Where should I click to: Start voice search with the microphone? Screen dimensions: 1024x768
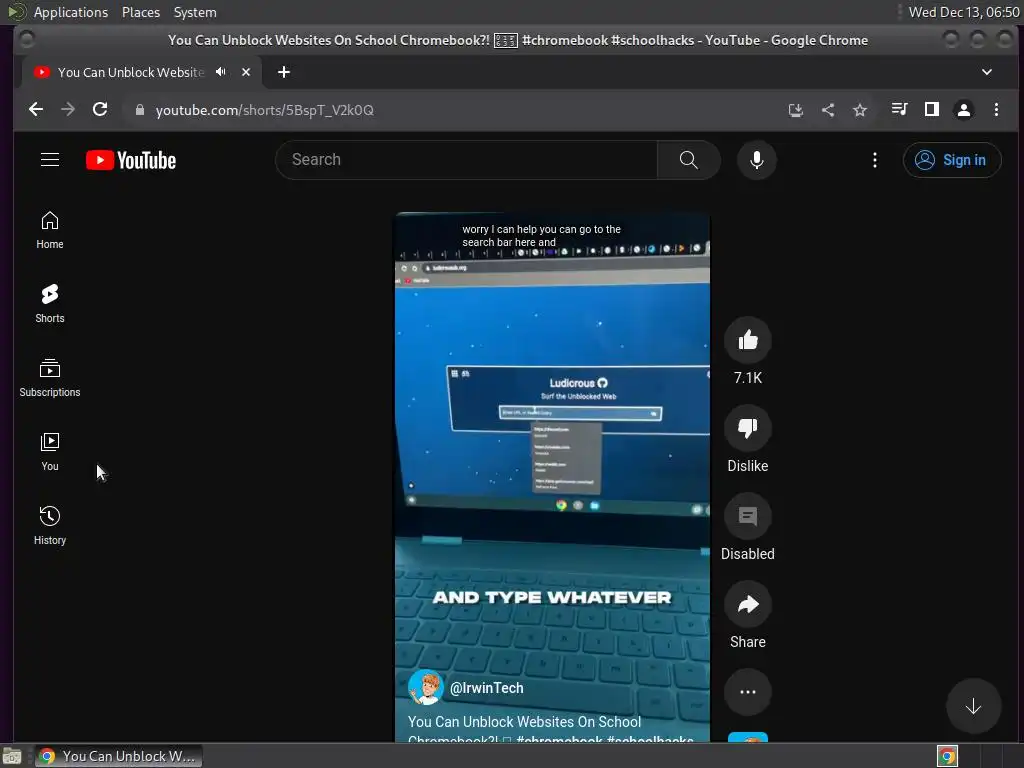(x=756, y=160)
